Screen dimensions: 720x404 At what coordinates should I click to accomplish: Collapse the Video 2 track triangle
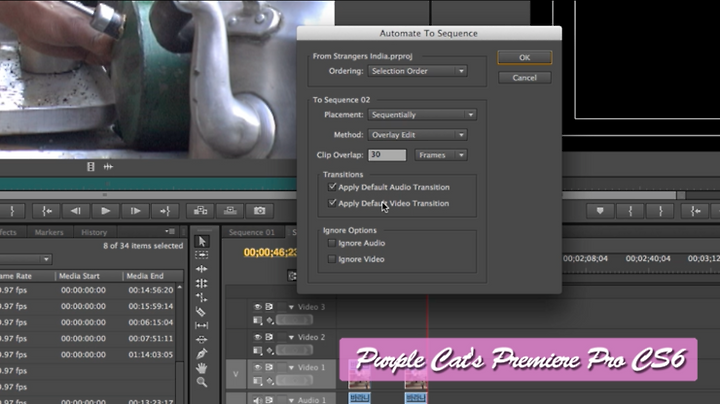pyautogui.click(x=291, y=337)
